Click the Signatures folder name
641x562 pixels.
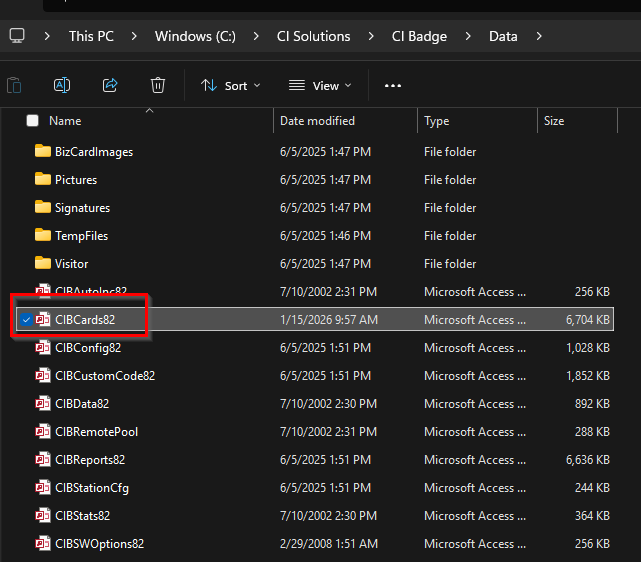[x=83, y=208]
